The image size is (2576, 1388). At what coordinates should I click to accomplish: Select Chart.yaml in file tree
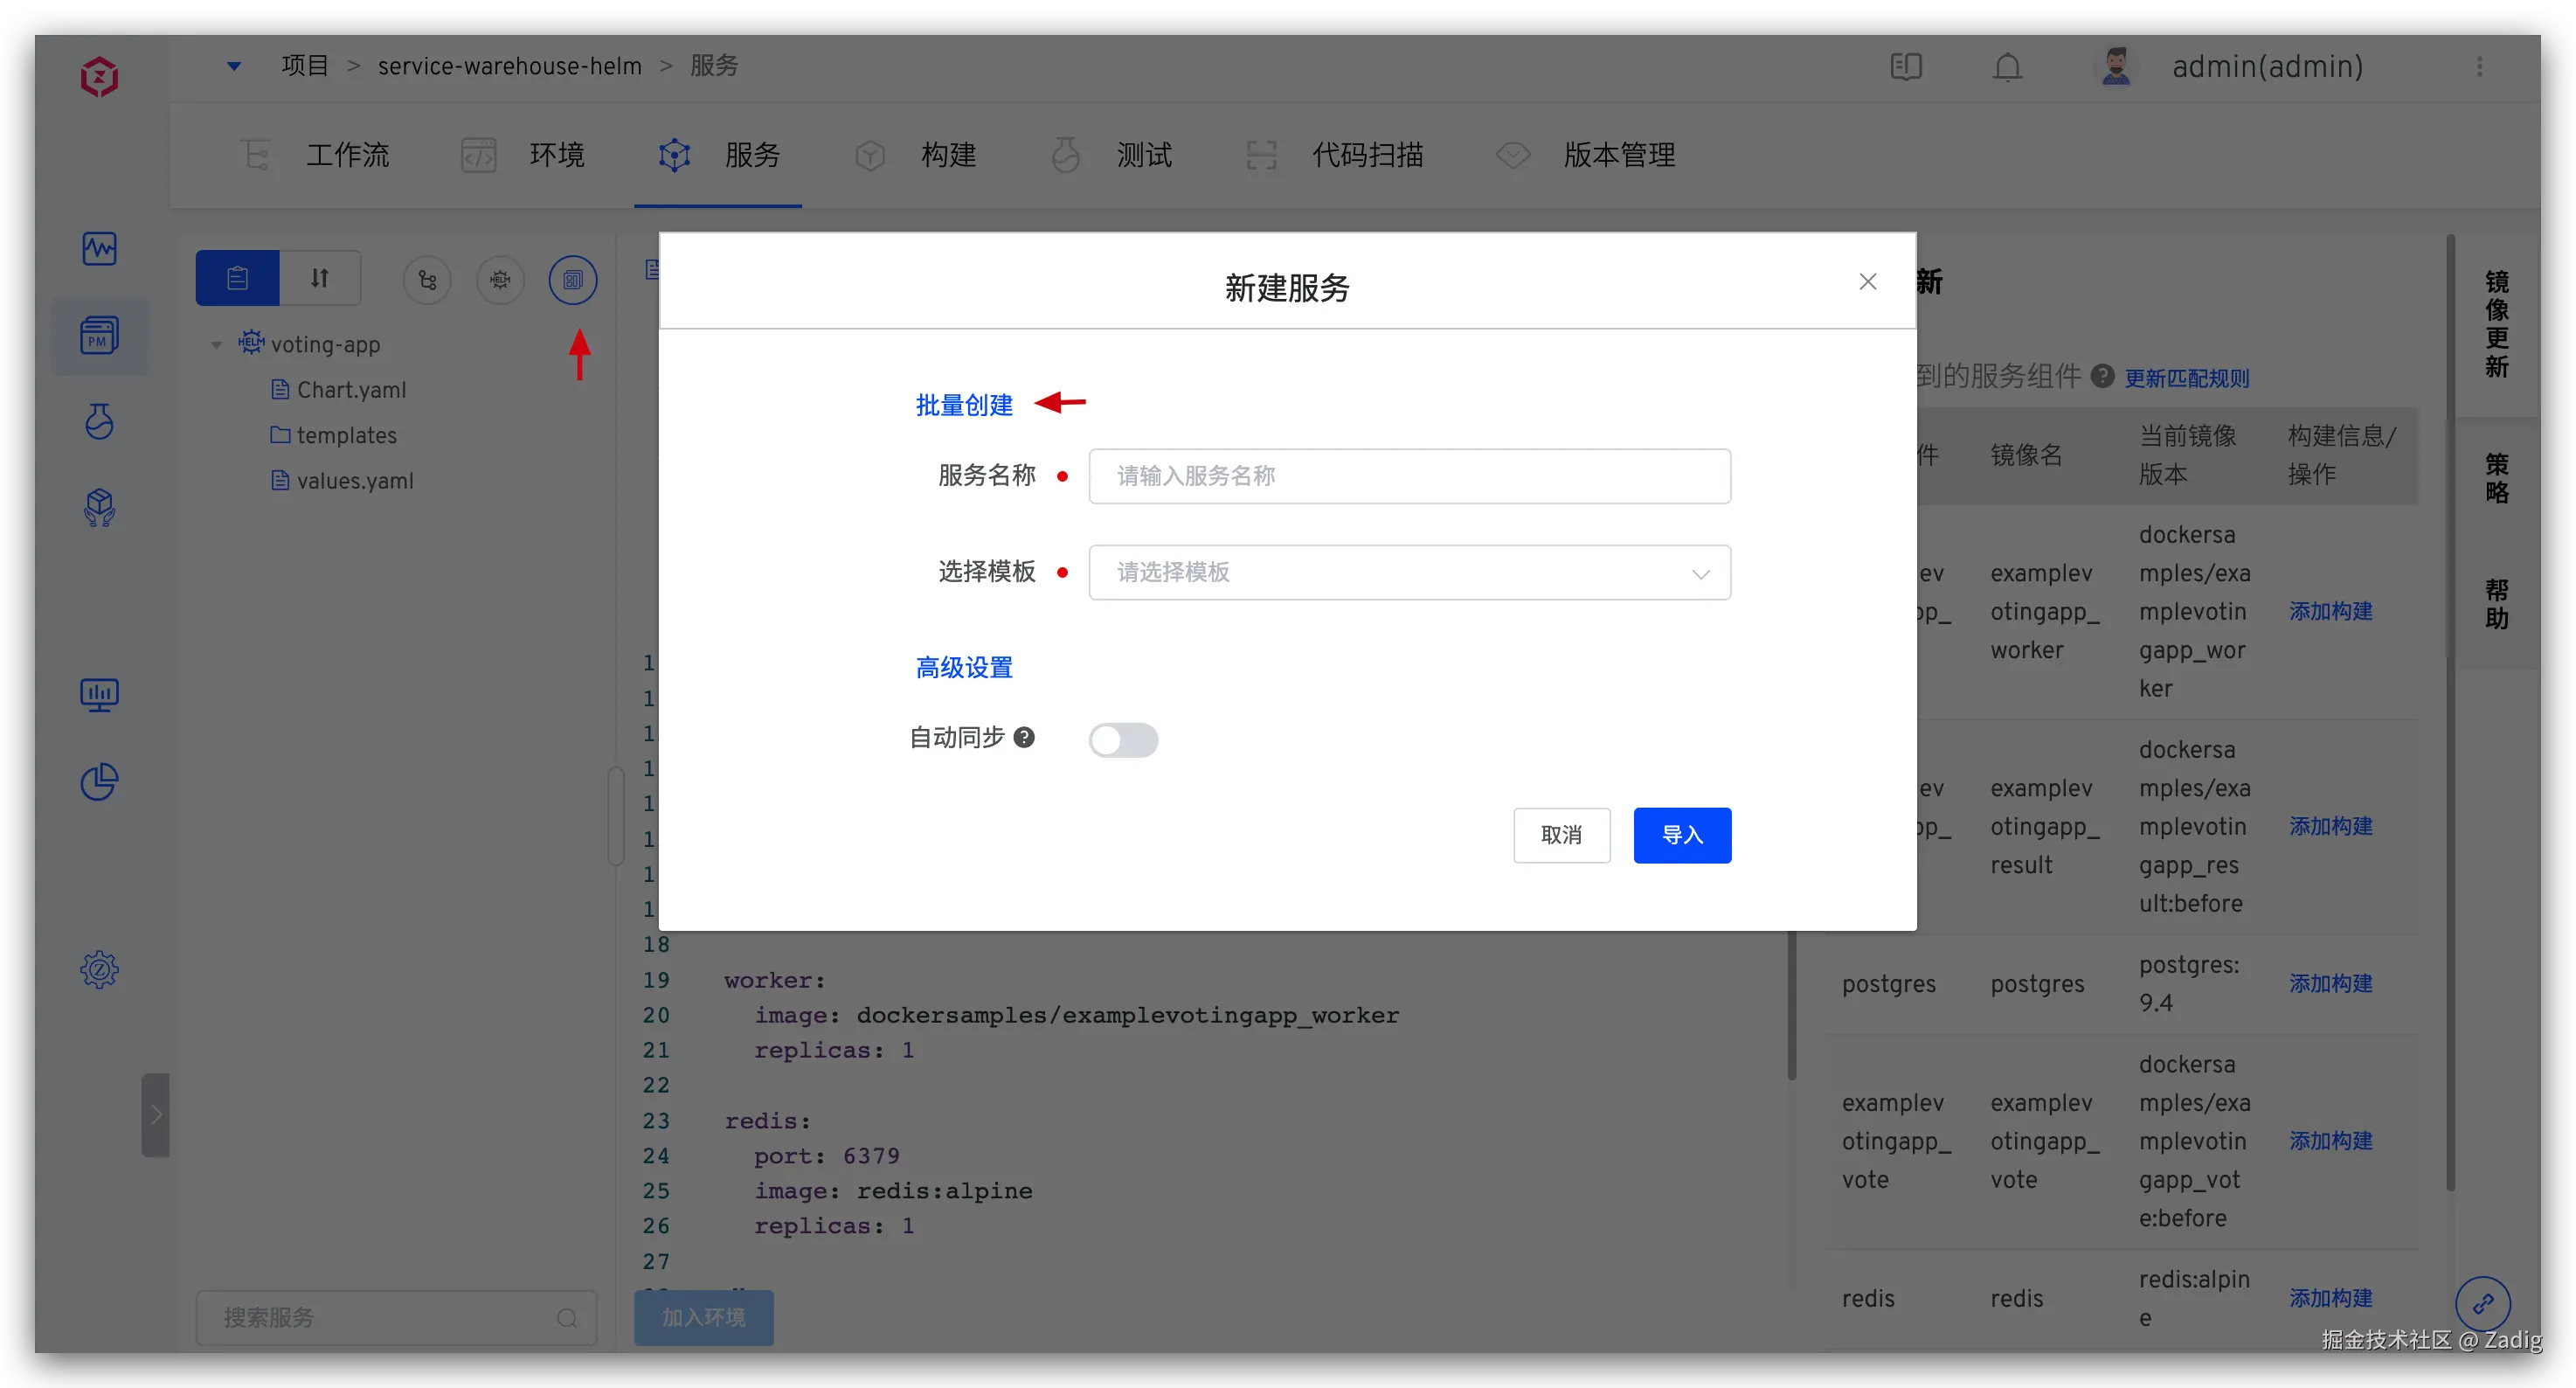click(339, 390)
